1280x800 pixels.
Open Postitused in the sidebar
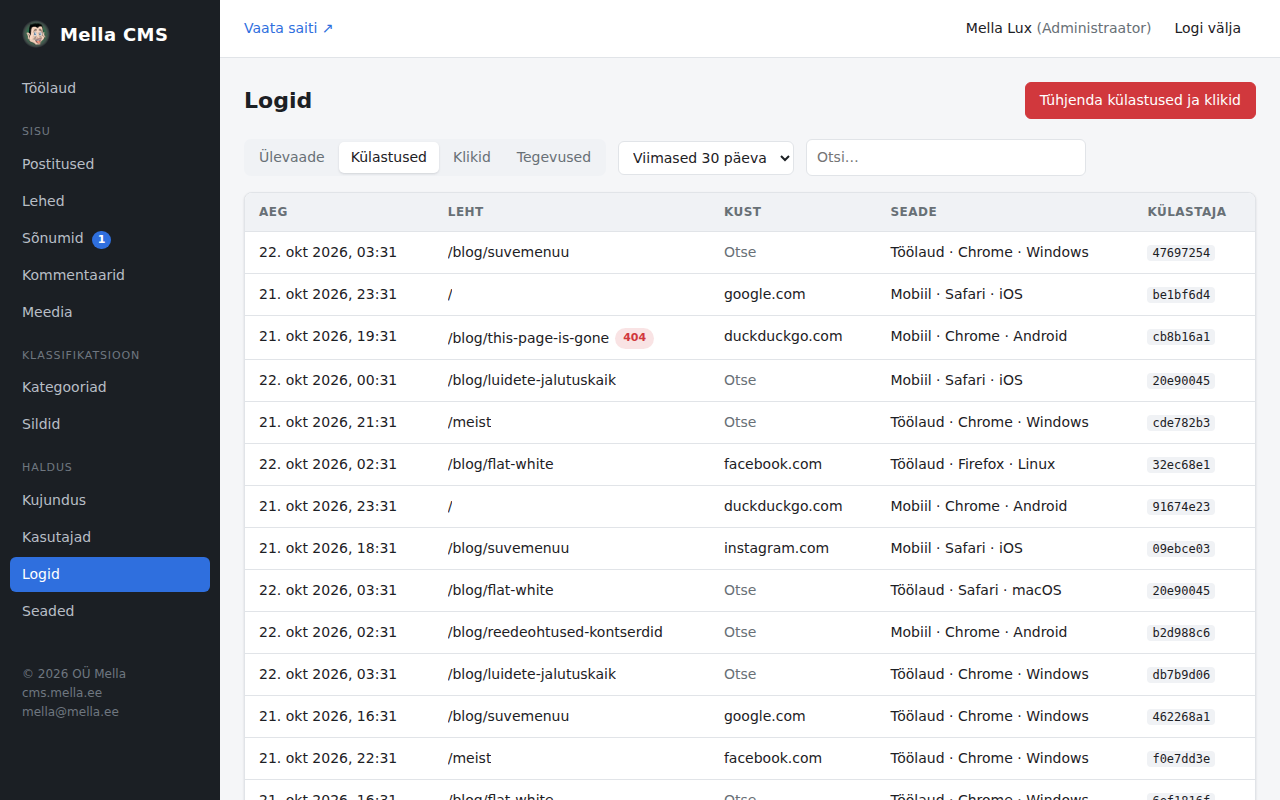click(110, 164)
